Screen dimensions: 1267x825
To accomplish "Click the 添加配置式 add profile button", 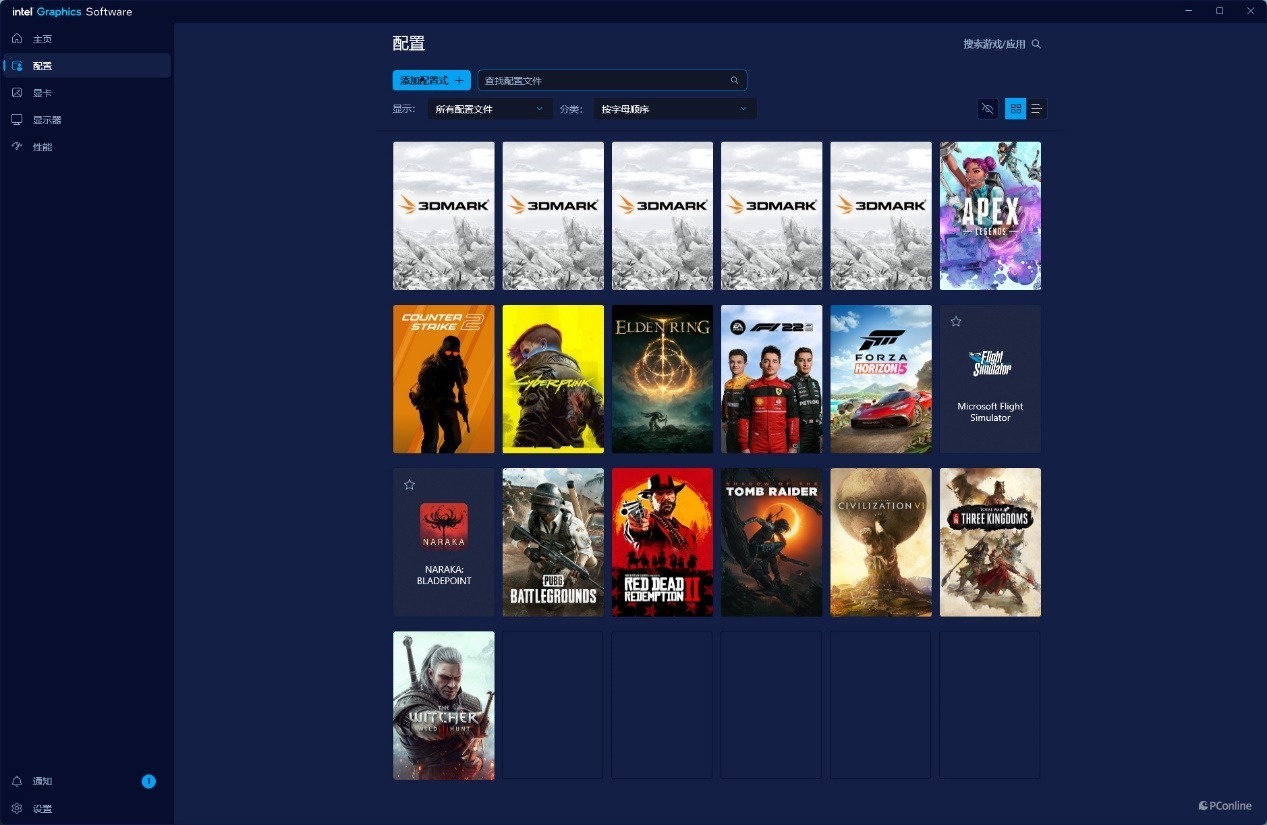I will click(431, 80).
